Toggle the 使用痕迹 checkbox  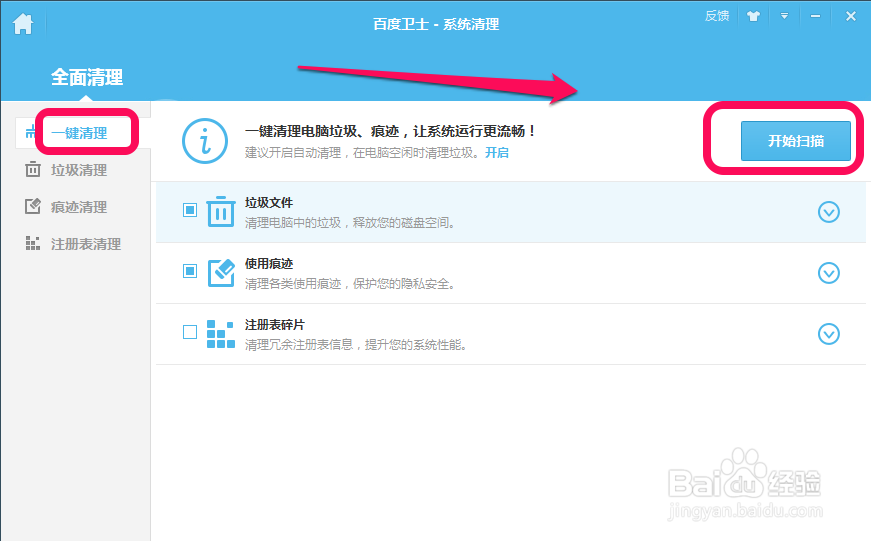190,271
